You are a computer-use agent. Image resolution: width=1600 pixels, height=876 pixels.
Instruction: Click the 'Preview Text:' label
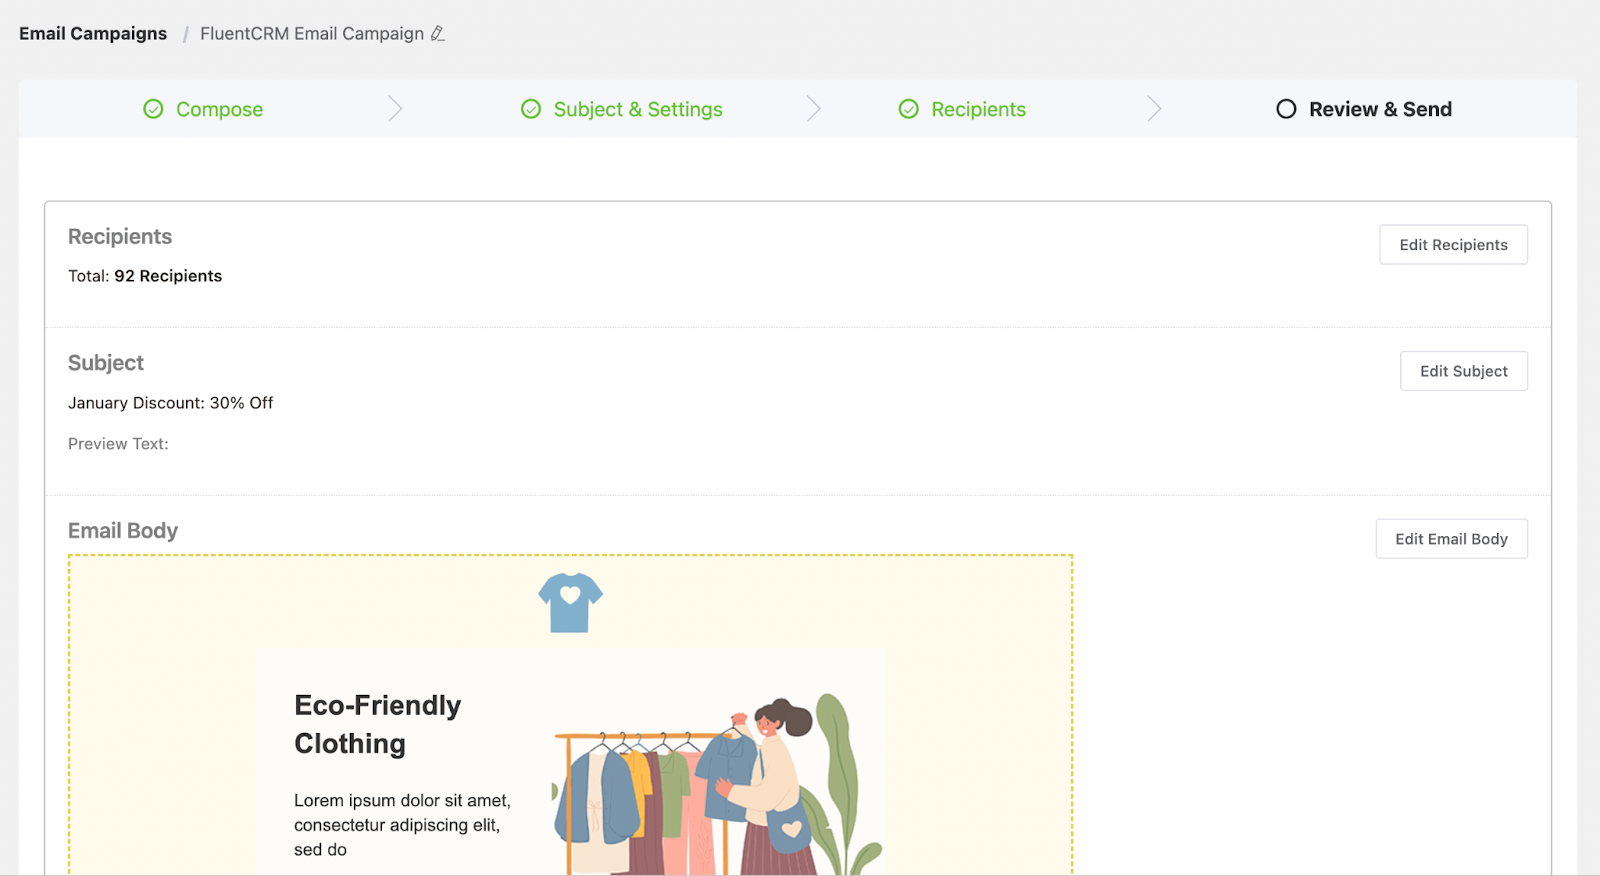pyautogui.click(x=118, y=444)
